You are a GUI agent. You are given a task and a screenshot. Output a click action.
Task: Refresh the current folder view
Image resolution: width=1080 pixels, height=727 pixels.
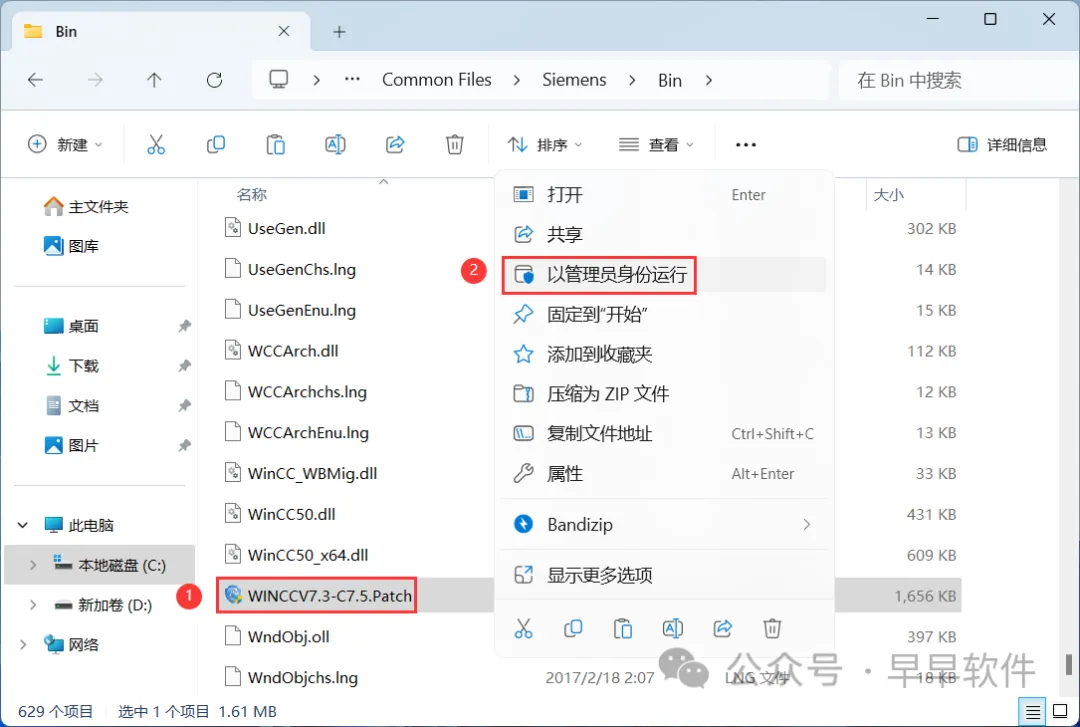click(214, 80)
